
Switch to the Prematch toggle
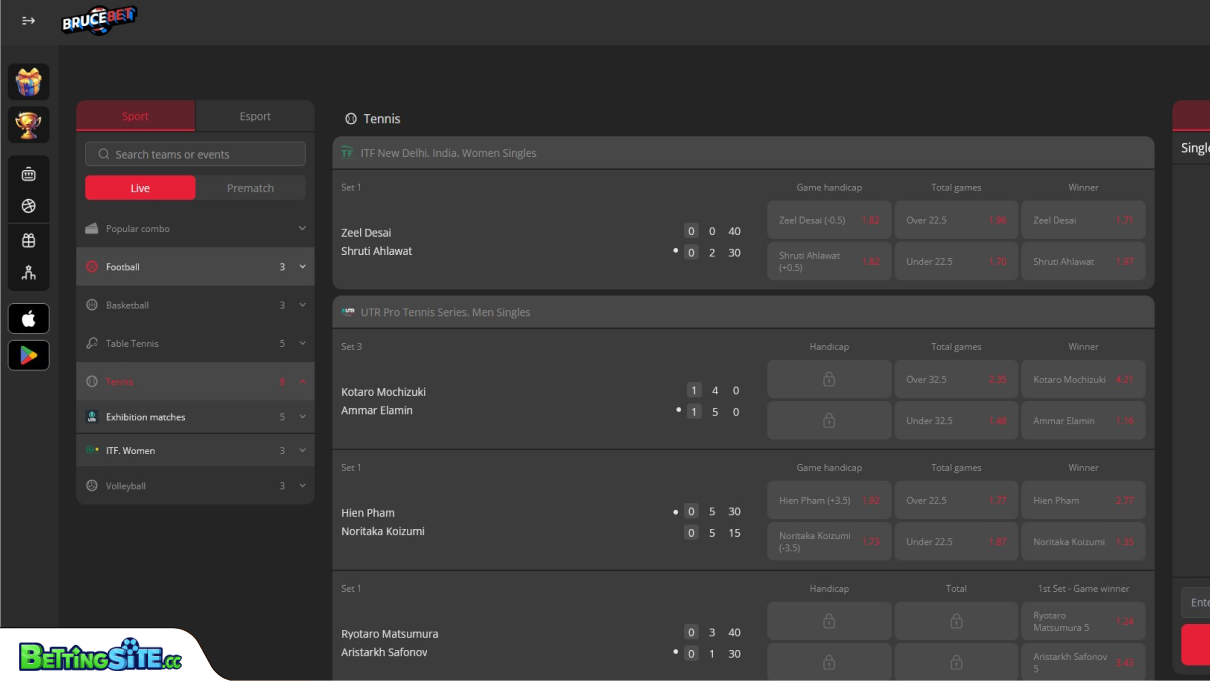(x=249, y=187)
